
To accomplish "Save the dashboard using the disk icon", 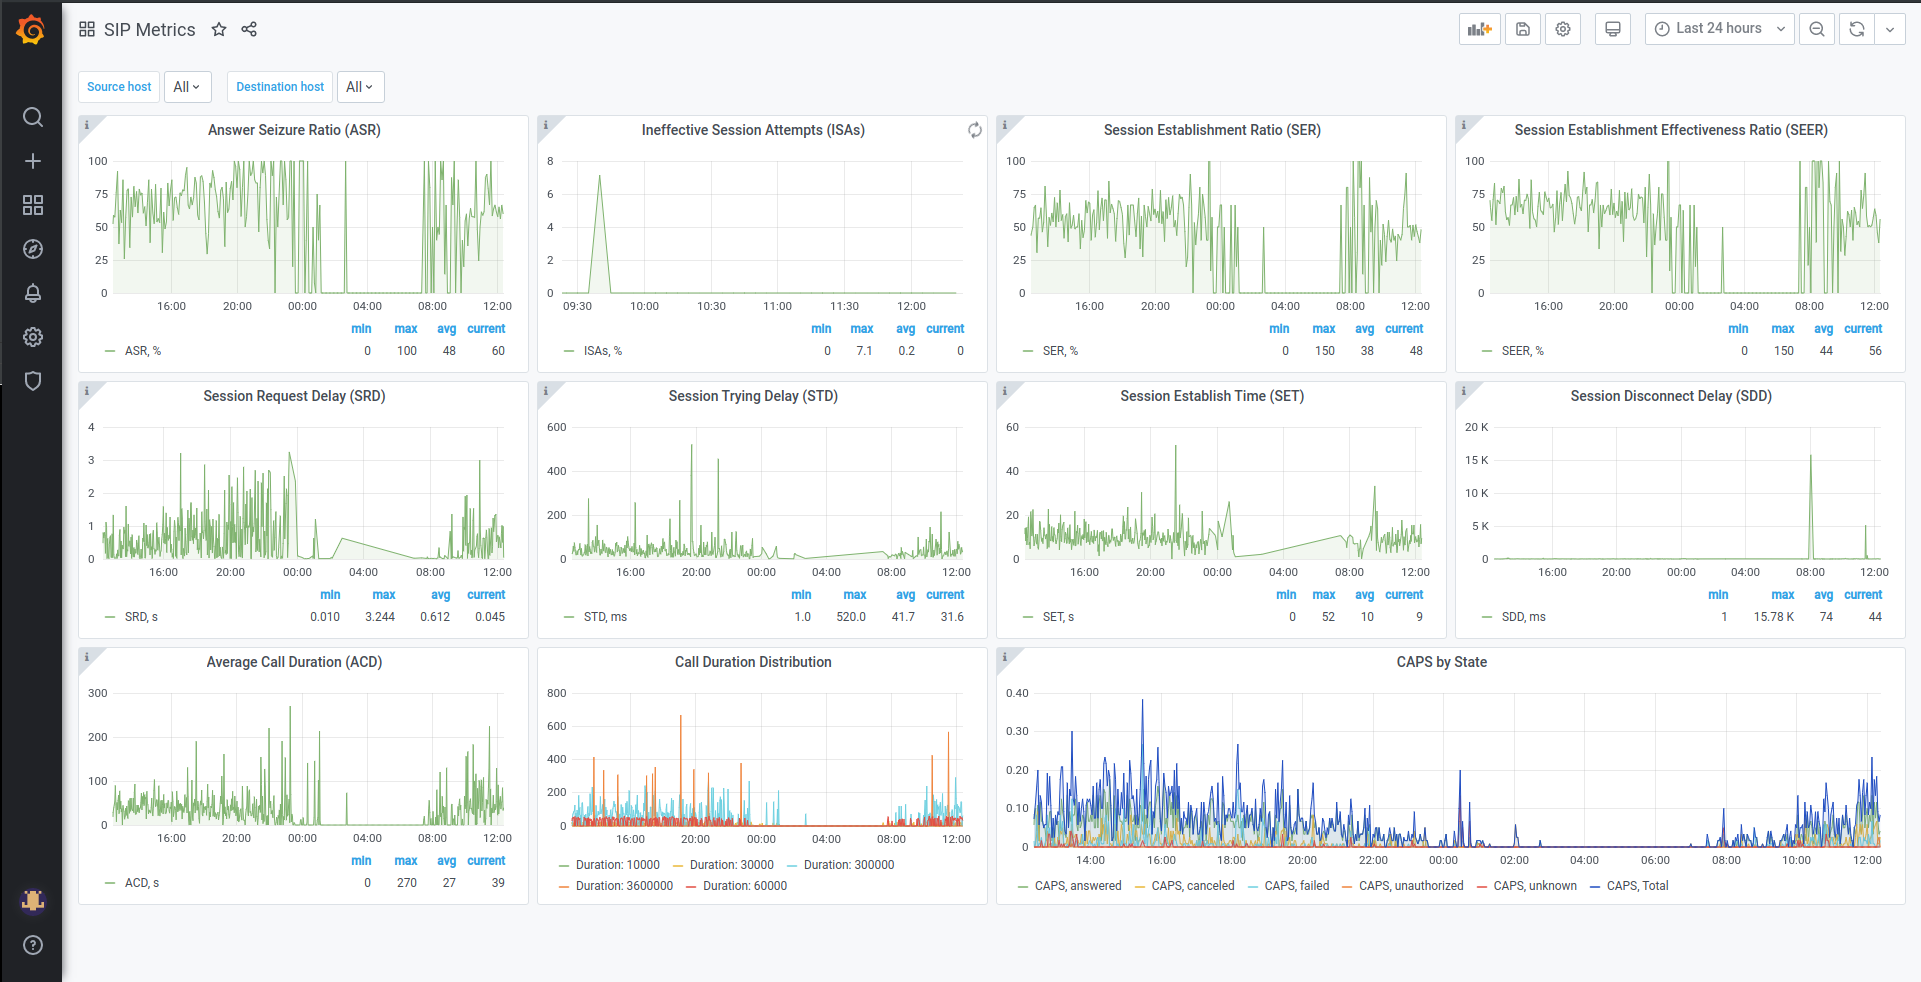I will click(x=1521, y=29).
